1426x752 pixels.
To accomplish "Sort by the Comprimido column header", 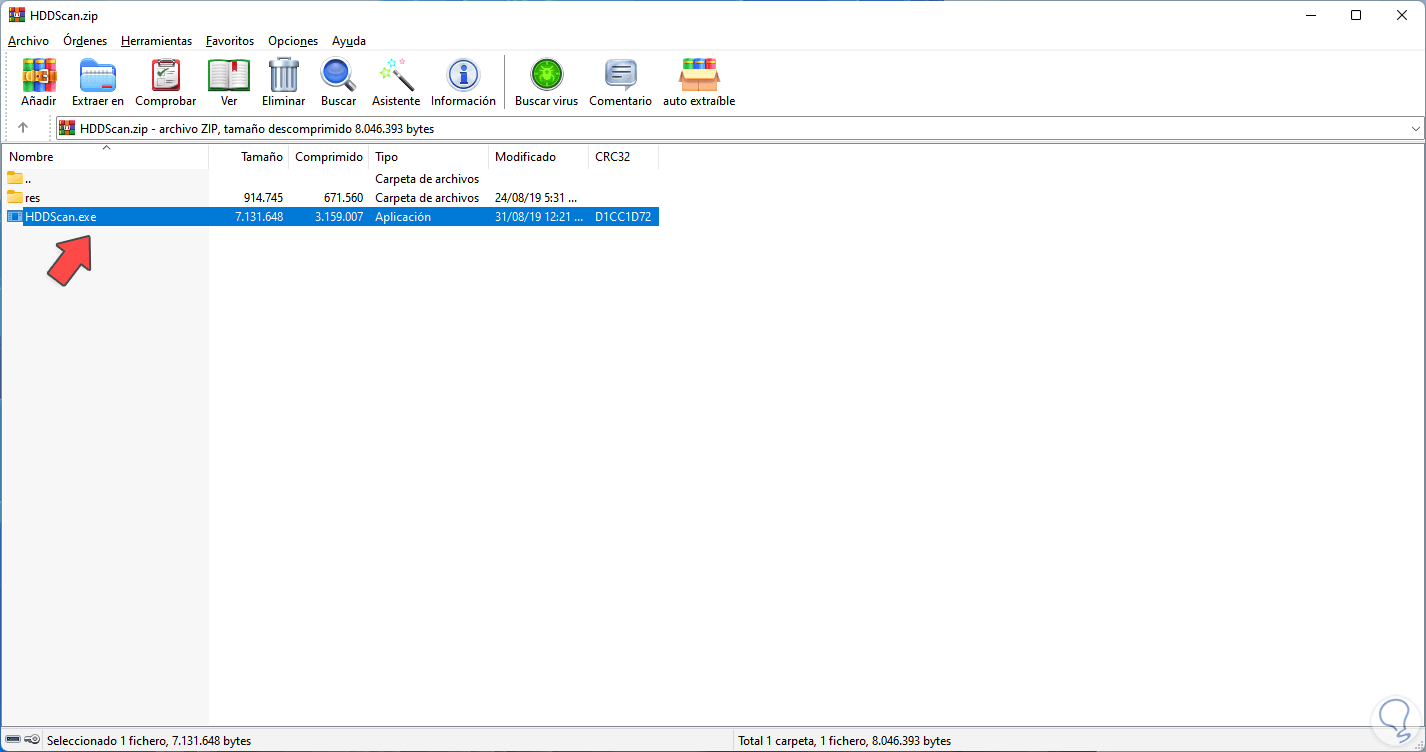I will click(328, 157).
